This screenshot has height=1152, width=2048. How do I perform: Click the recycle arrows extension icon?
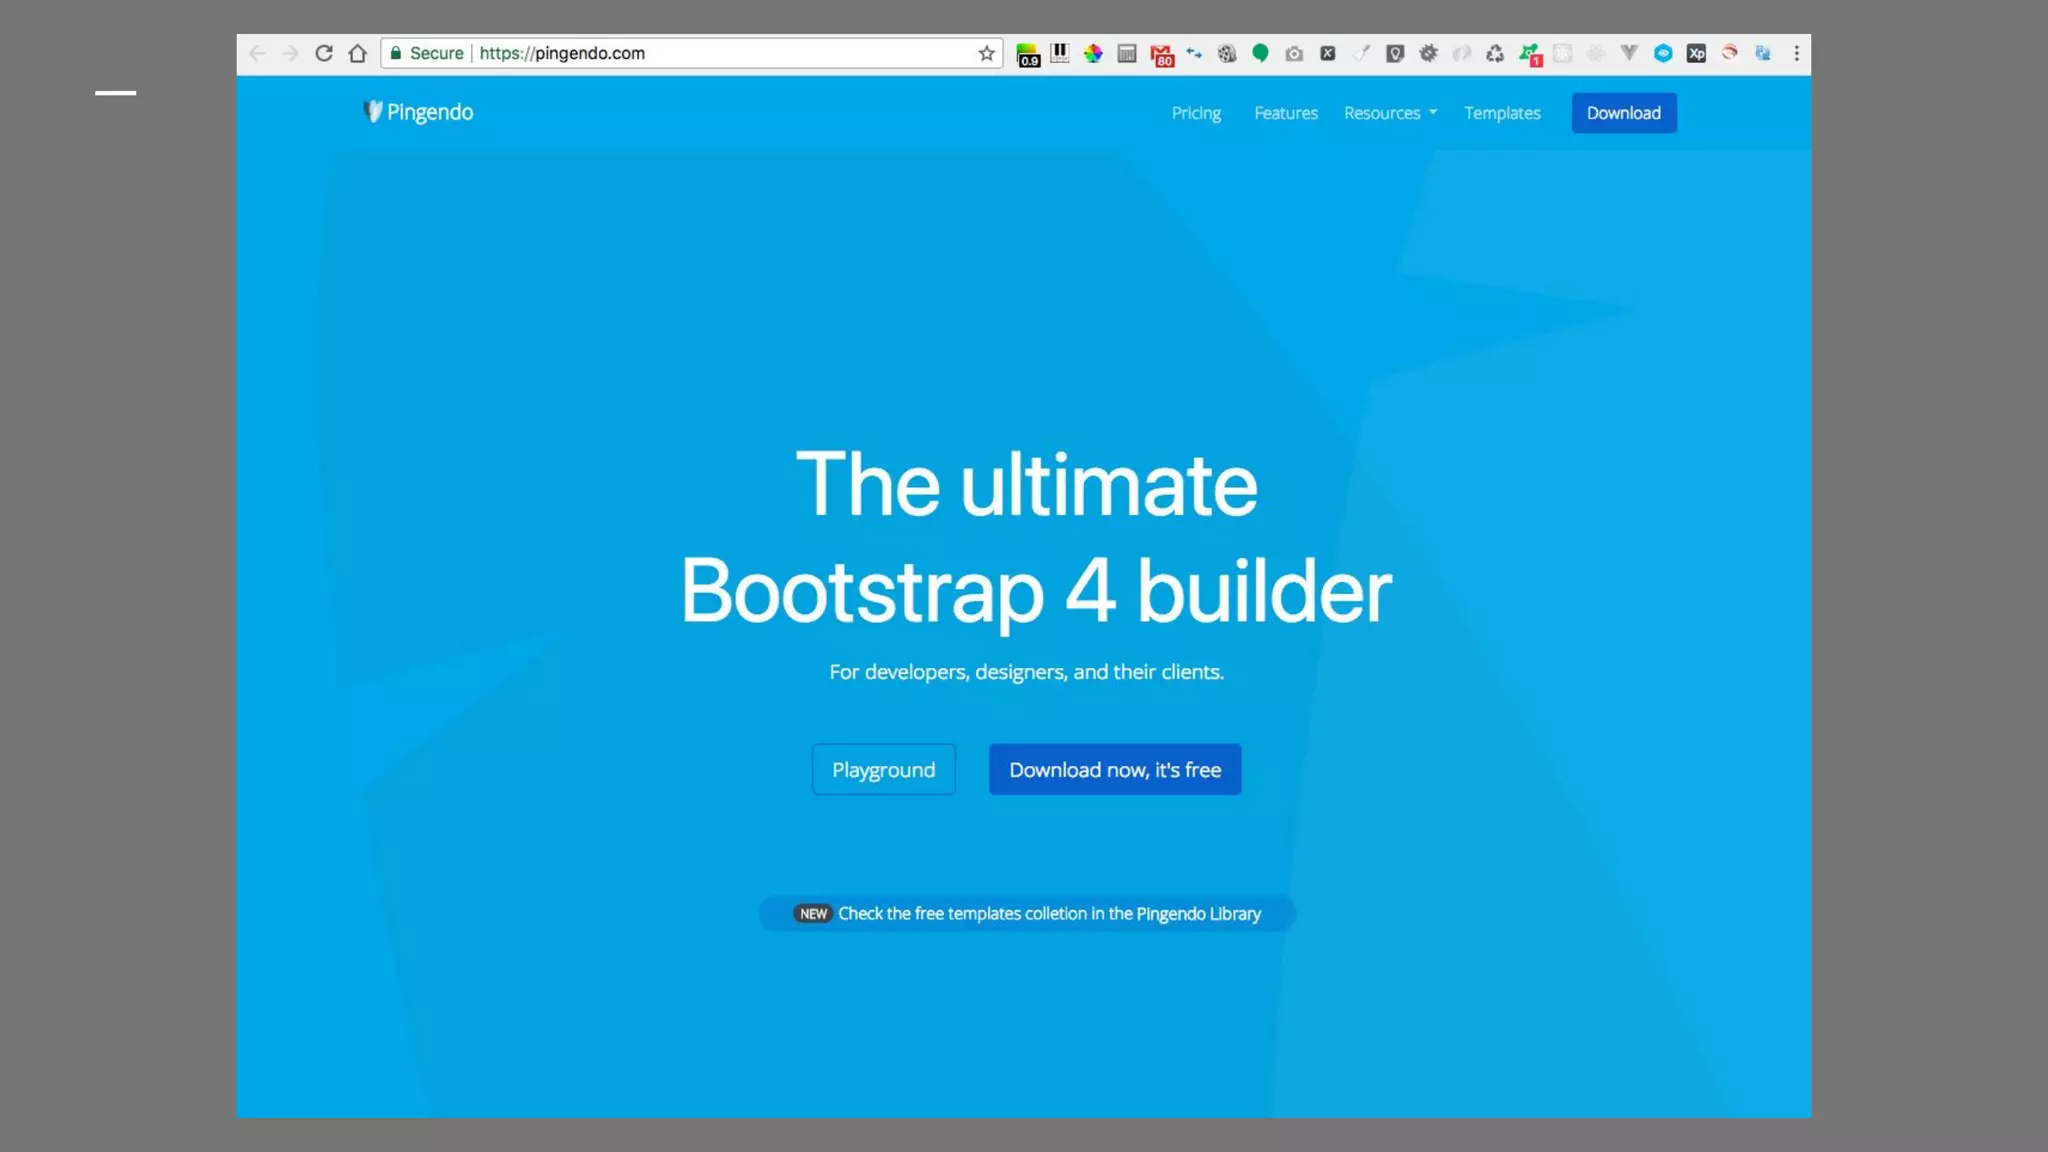pos(1495,53)
